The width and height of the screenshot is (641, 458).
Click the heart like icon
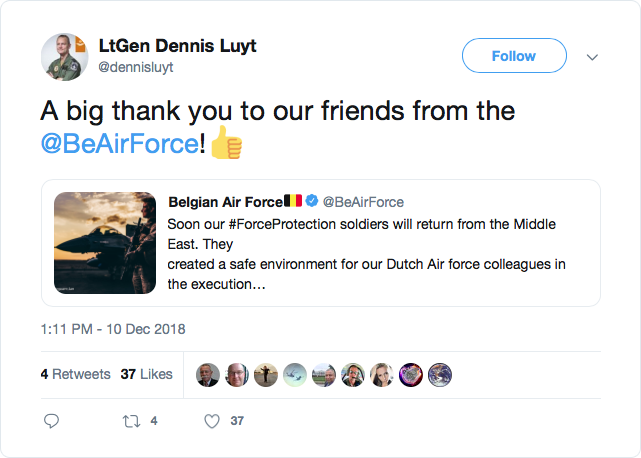coord(211,421)
